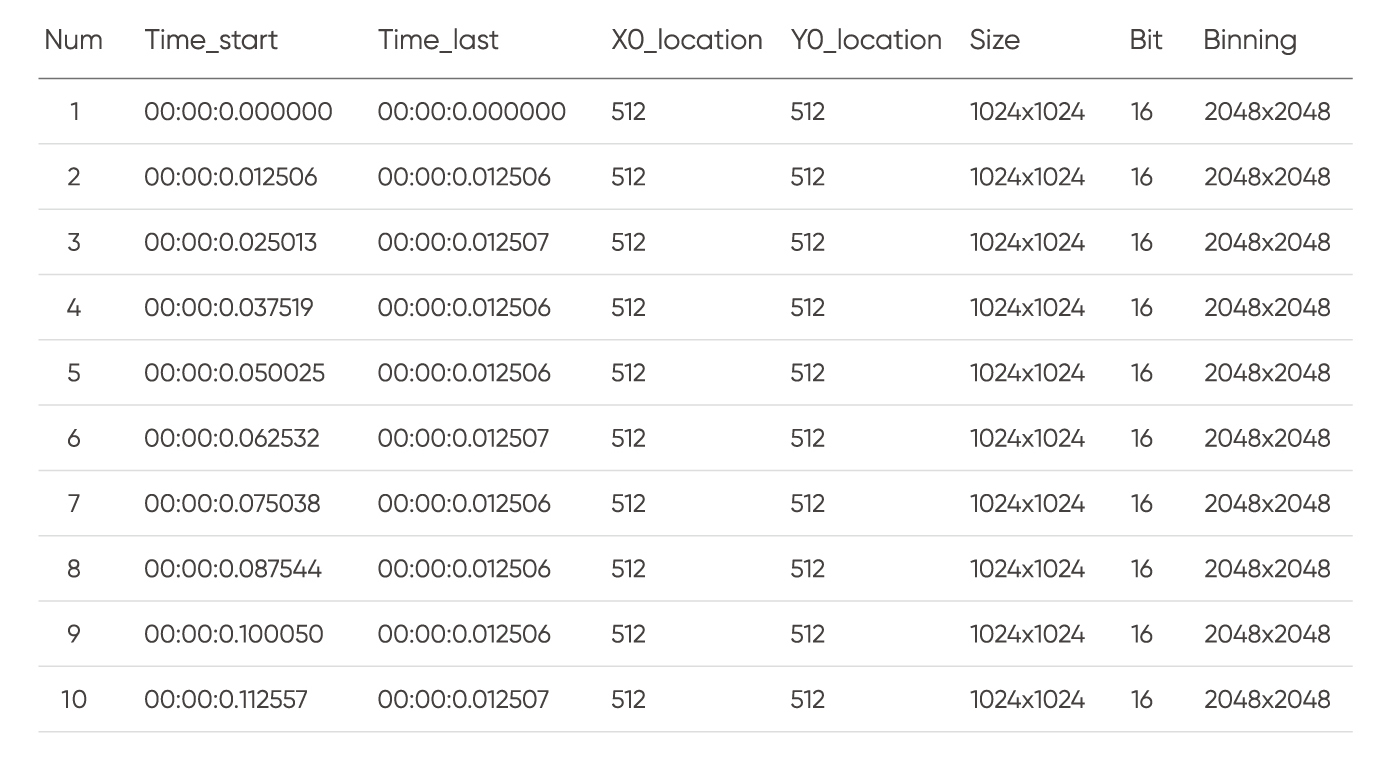Select row number 1 cell
Screen dimensions: 1375x768
[x=74, y=111]
